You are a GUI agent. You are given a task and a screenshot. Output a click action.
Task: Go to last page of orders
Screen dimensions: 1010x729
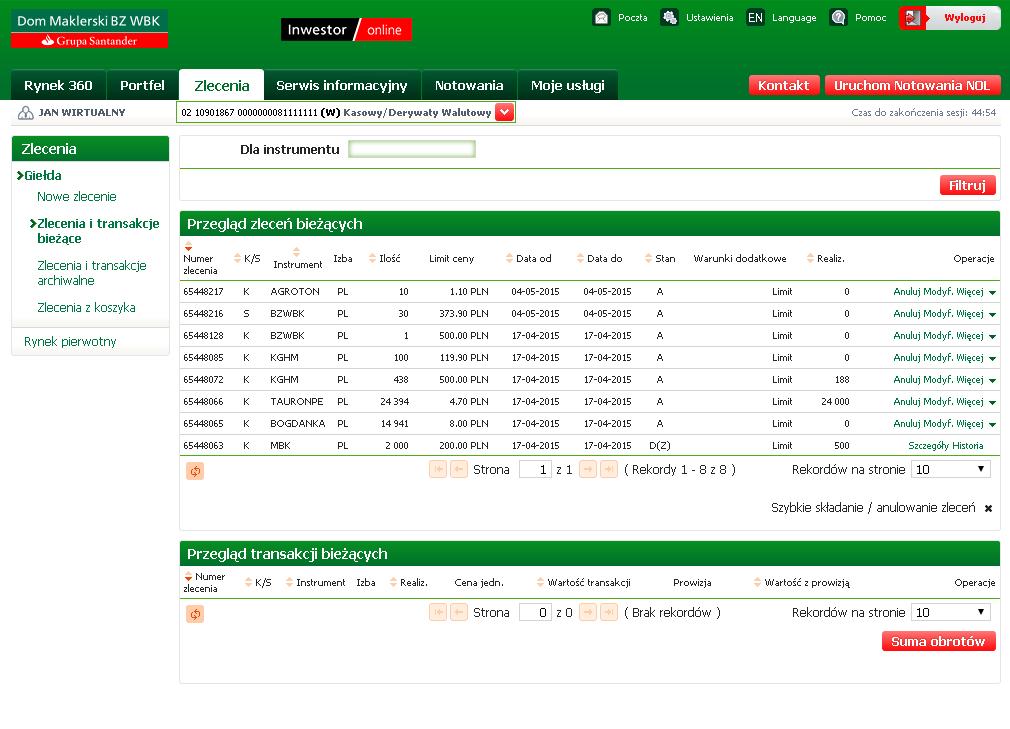(608, 469)
